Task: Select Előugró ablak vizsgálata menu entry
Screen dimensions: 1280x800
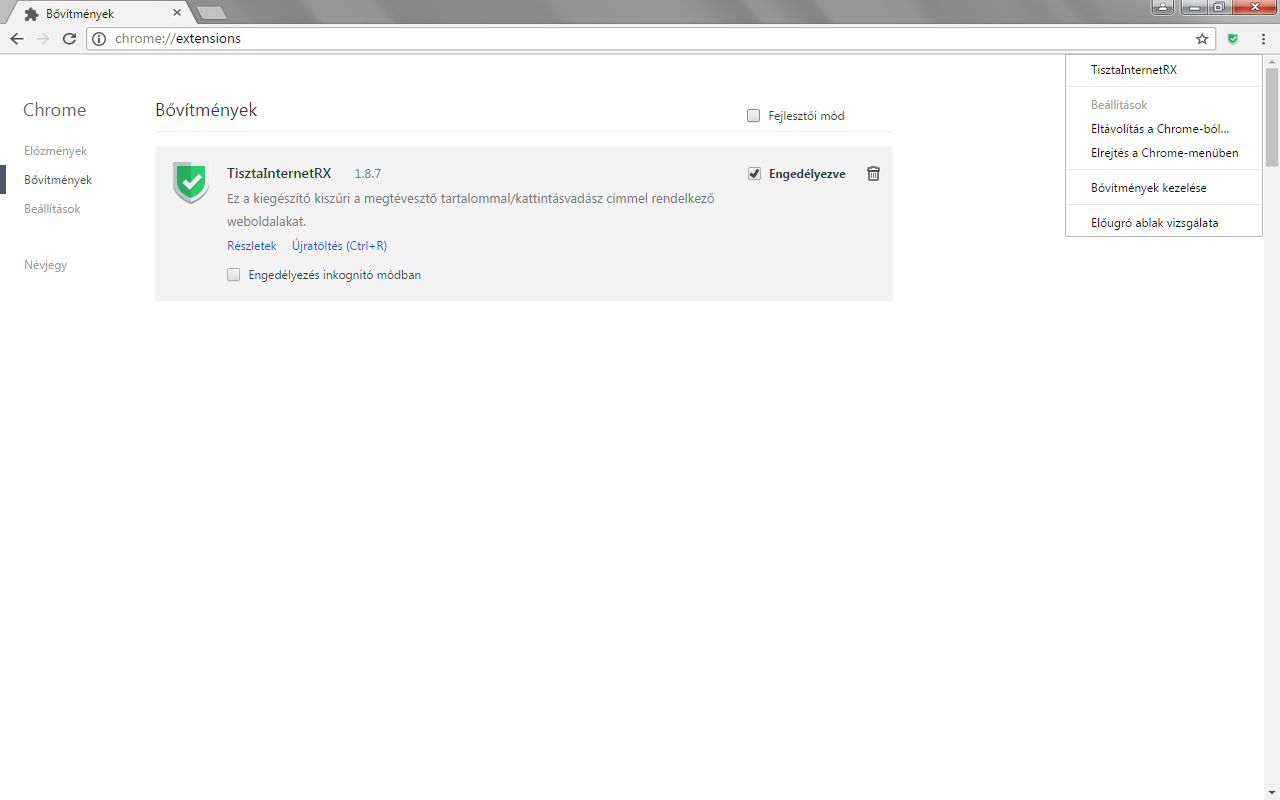Action: [1164, 223]
